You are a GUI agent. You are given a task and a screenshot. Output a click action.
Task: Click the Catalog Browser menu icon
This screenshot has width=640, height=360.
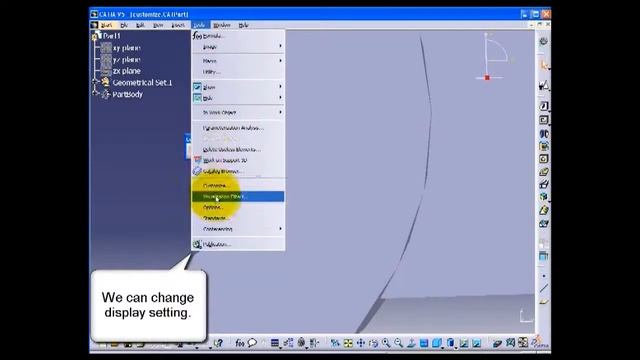tap(197, 171)
